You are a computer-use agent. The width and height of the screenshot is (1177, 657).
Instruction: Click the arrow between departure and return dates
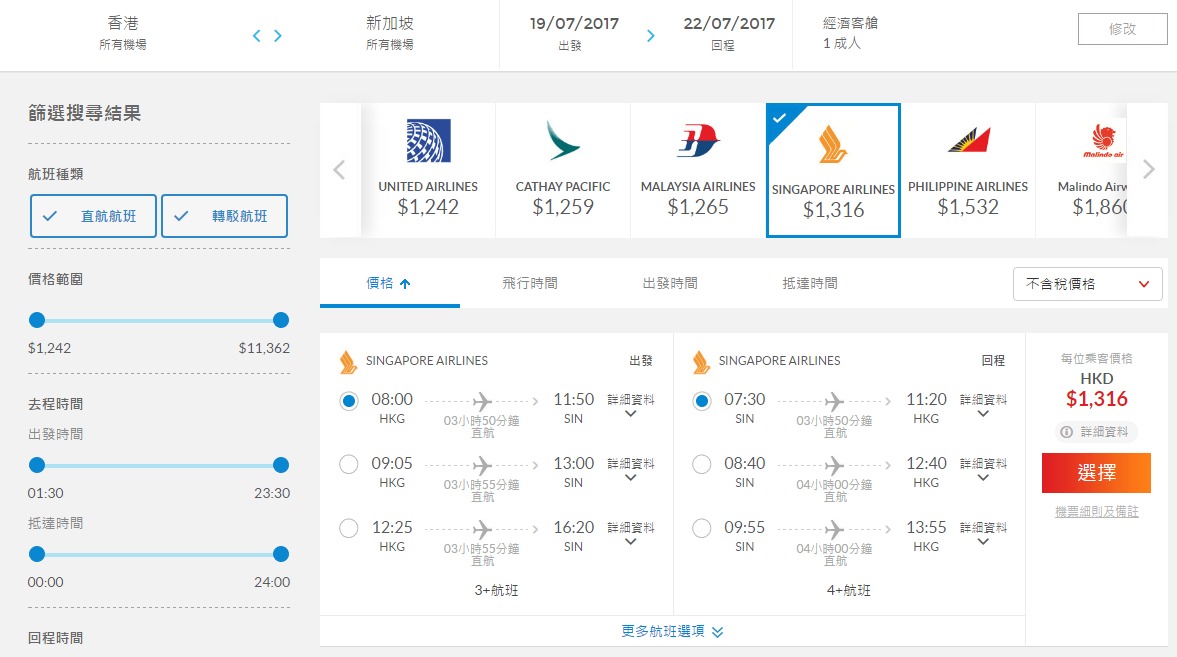pos(651,35)
